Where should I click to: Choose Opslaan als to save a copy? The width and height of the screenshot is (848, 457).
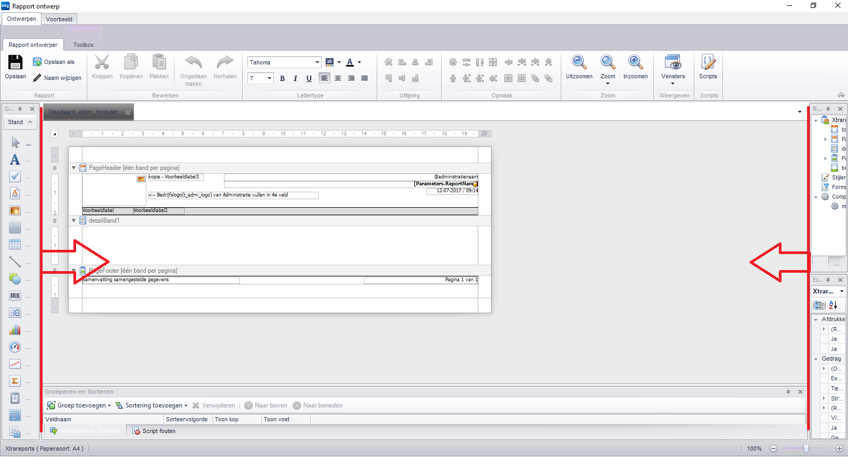(x=54, y=62)
